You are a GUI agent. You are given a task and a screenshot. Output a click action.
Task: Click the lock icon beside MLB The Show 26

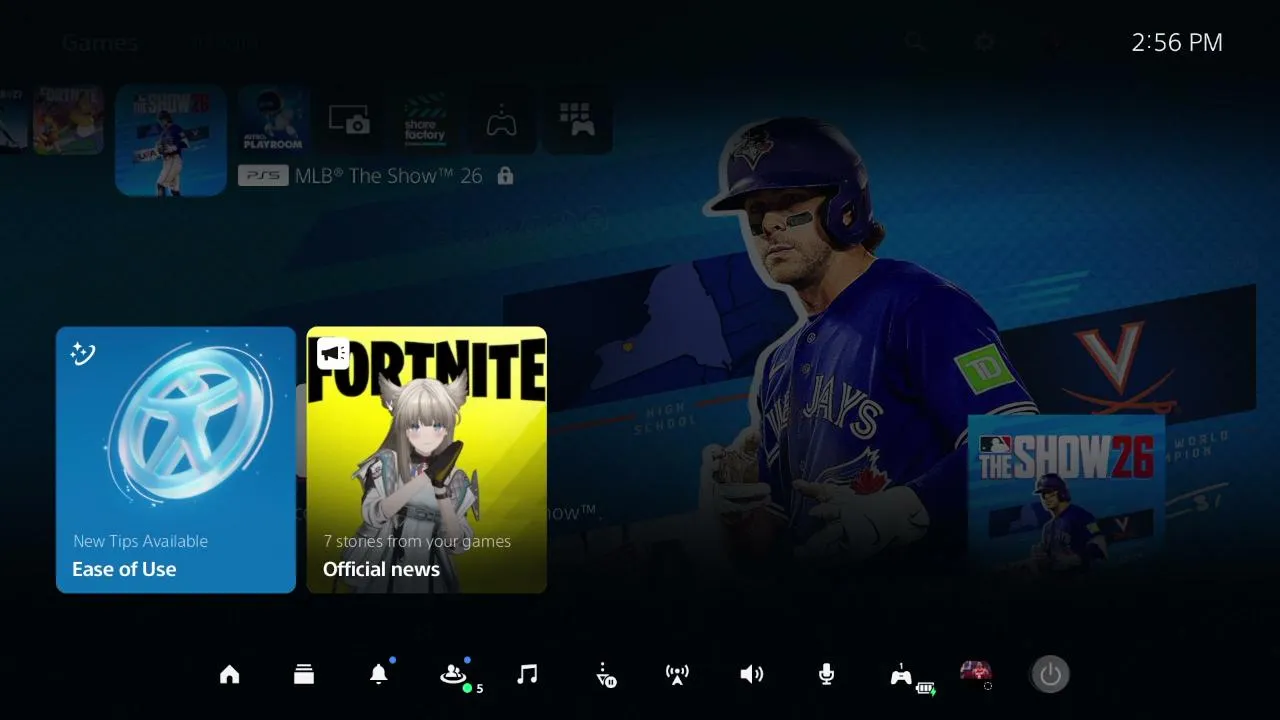point(505,176)
